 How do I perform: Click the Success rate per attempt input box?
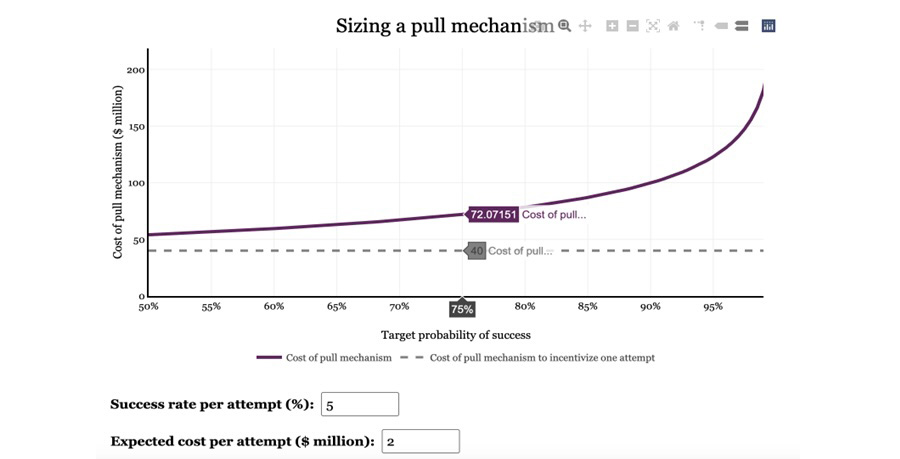coord(359,404)
